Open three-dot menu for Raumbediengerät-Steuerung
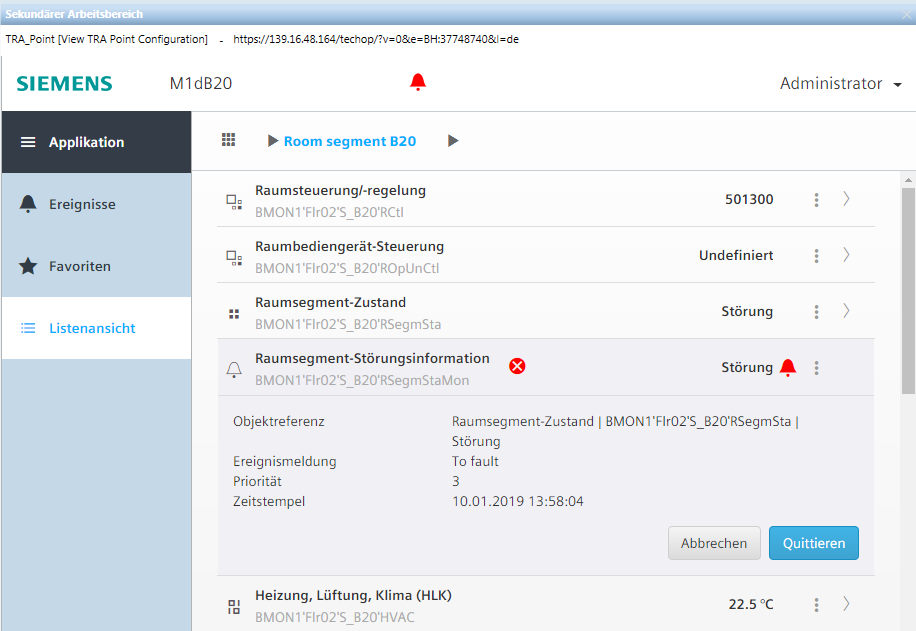The width and height of the screenshot is (916, 631). (x=816, y=256)
